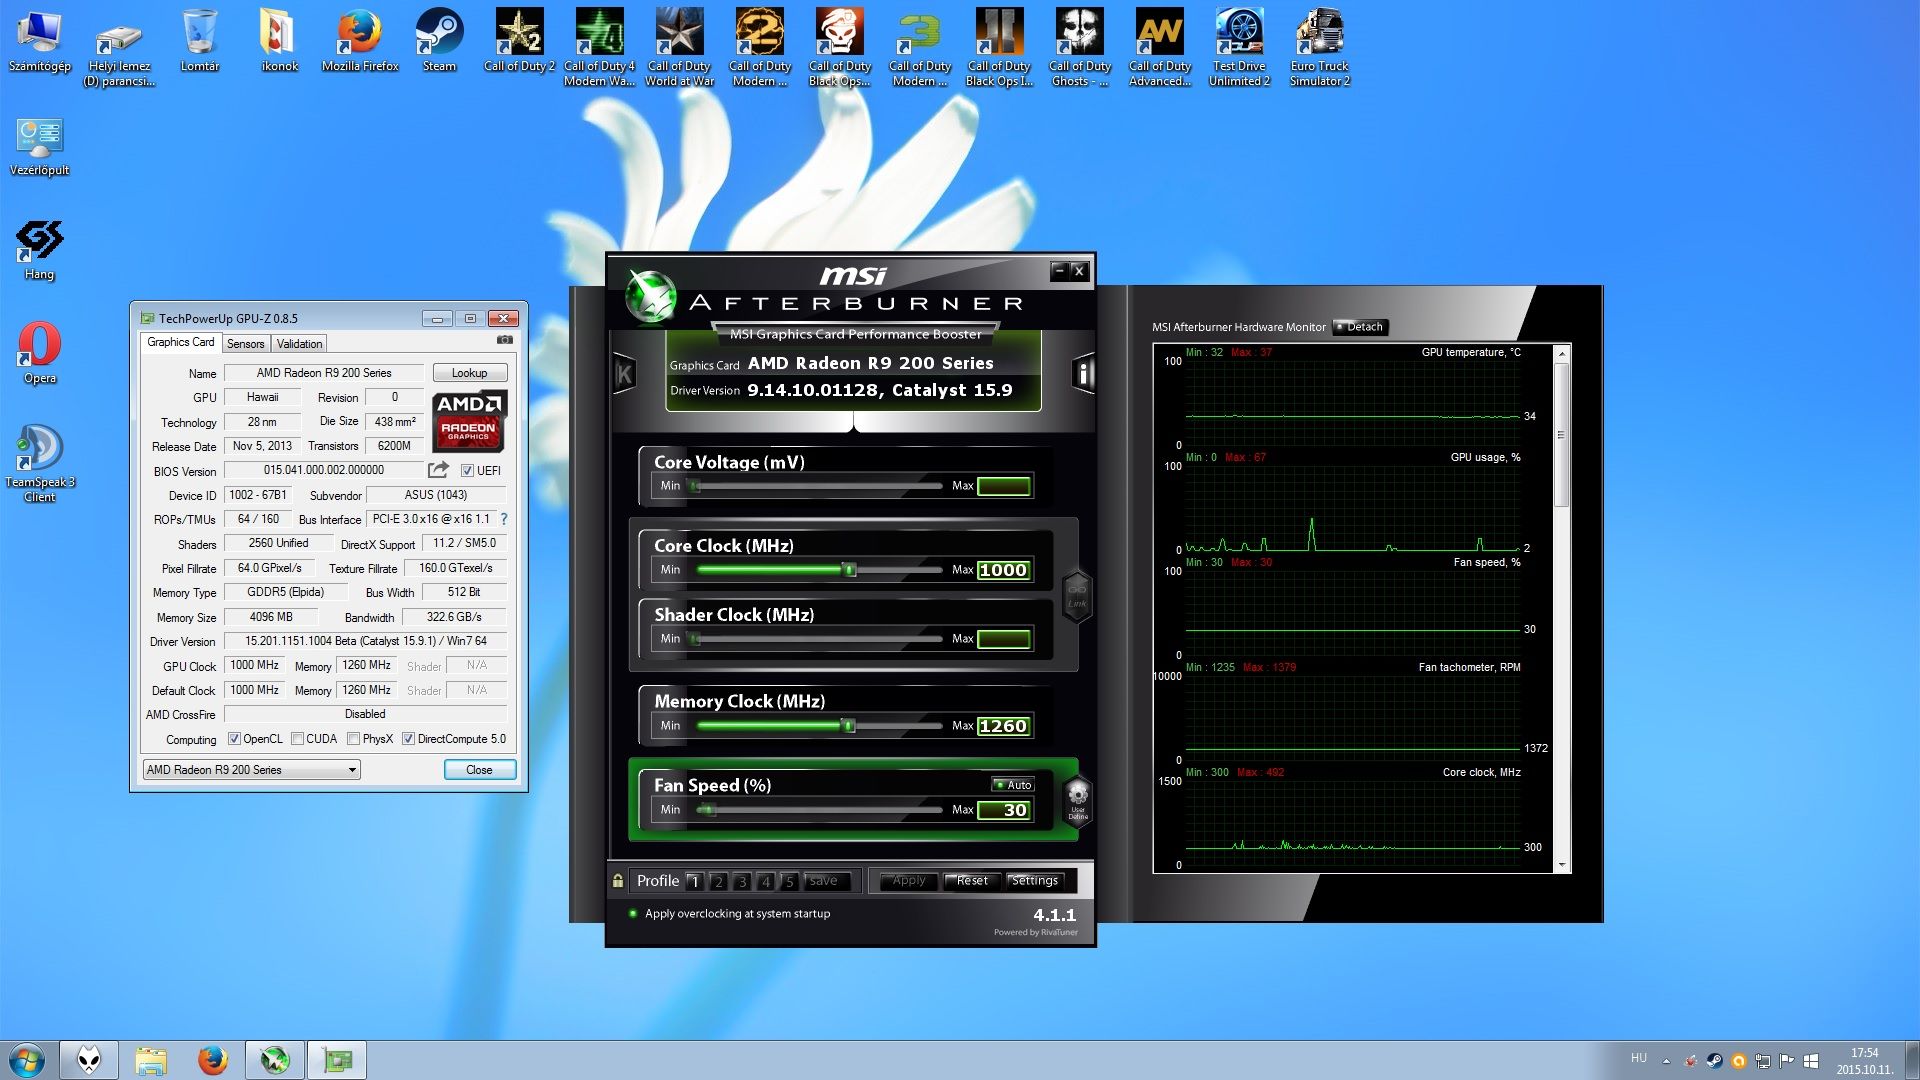Image resolution: width=1920 pixels, height=1080 pixels.
Task: Click HU language indicator in taskbar
Action: click(x=1639, y=1058)
